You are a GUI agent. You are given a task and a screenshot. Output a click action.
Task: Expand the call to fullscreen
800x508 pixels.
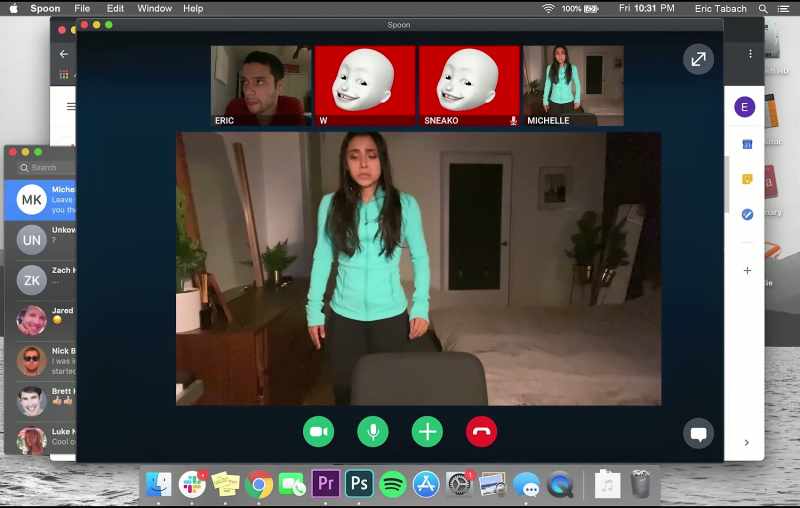(698, 59)
